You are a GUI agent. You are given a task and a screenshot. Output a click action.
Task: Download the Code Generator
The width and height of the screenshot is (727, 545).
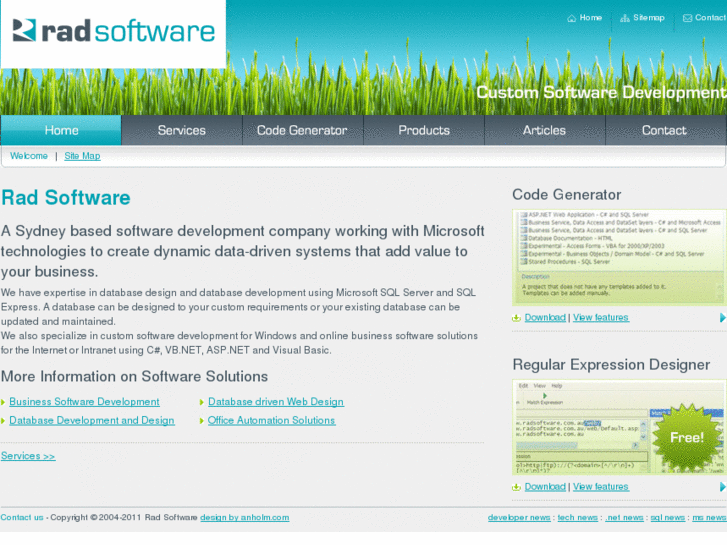click(545, 318)
